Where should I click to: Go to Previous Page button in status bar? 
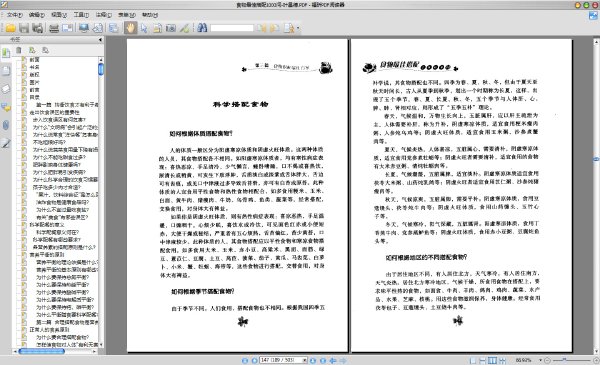[254, 360]
